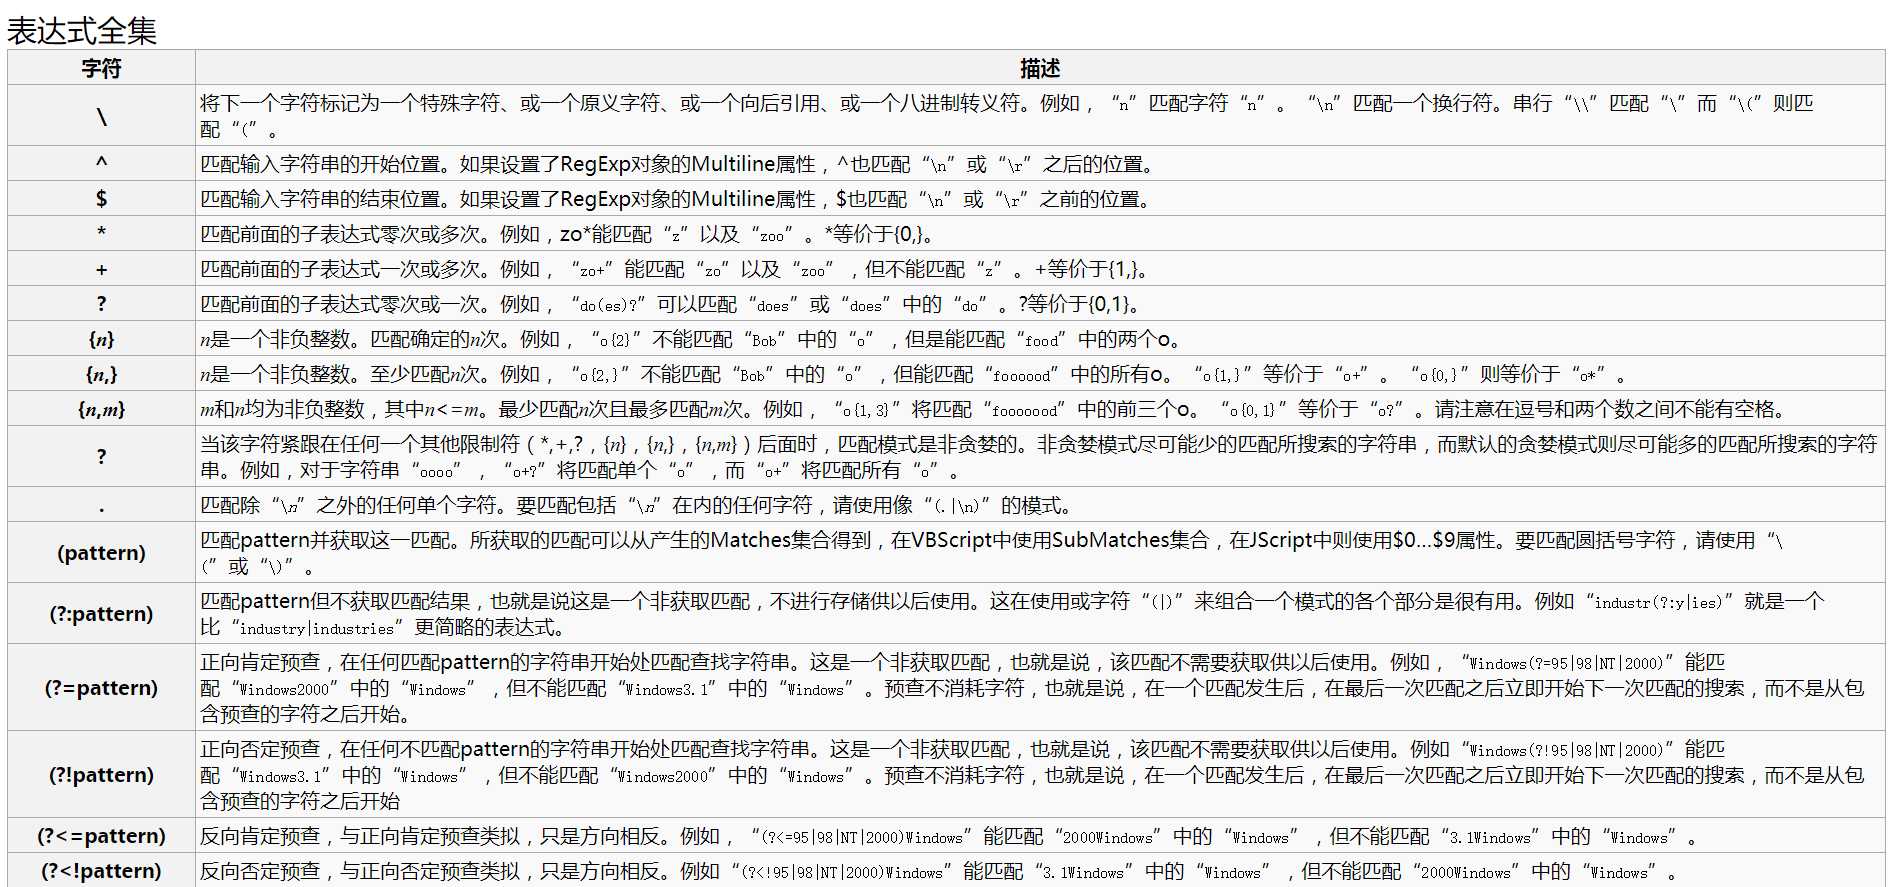Click description 匹配除\n之外的任何单个字符
Image resolution: width=1894 pixels, height=887 pixels.
[1040, 505]
